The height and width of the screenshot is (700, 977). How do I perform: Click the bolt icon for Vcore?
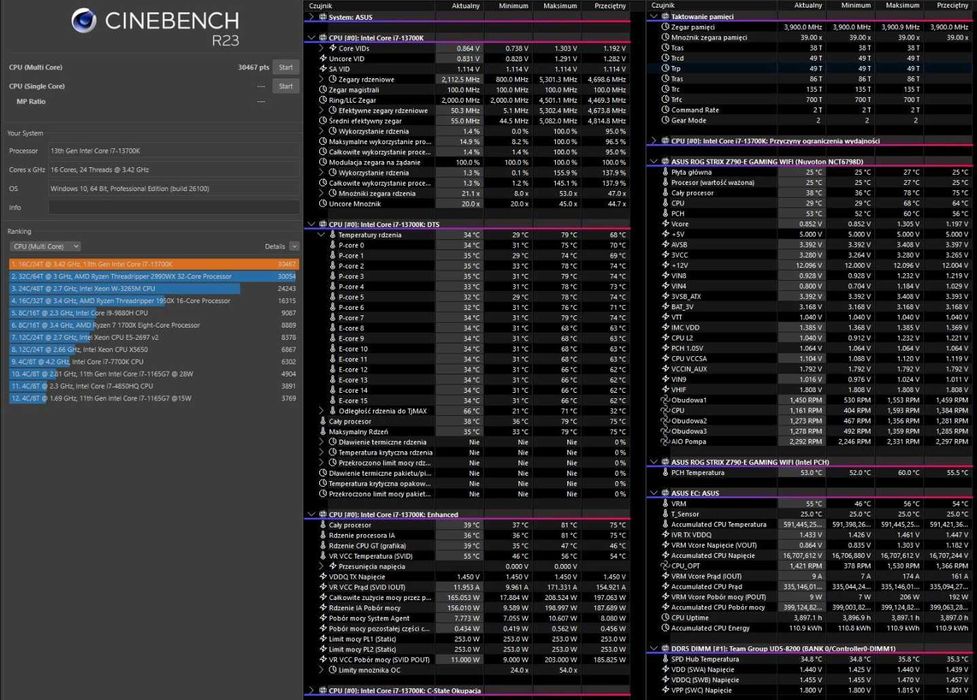[665, 224]
